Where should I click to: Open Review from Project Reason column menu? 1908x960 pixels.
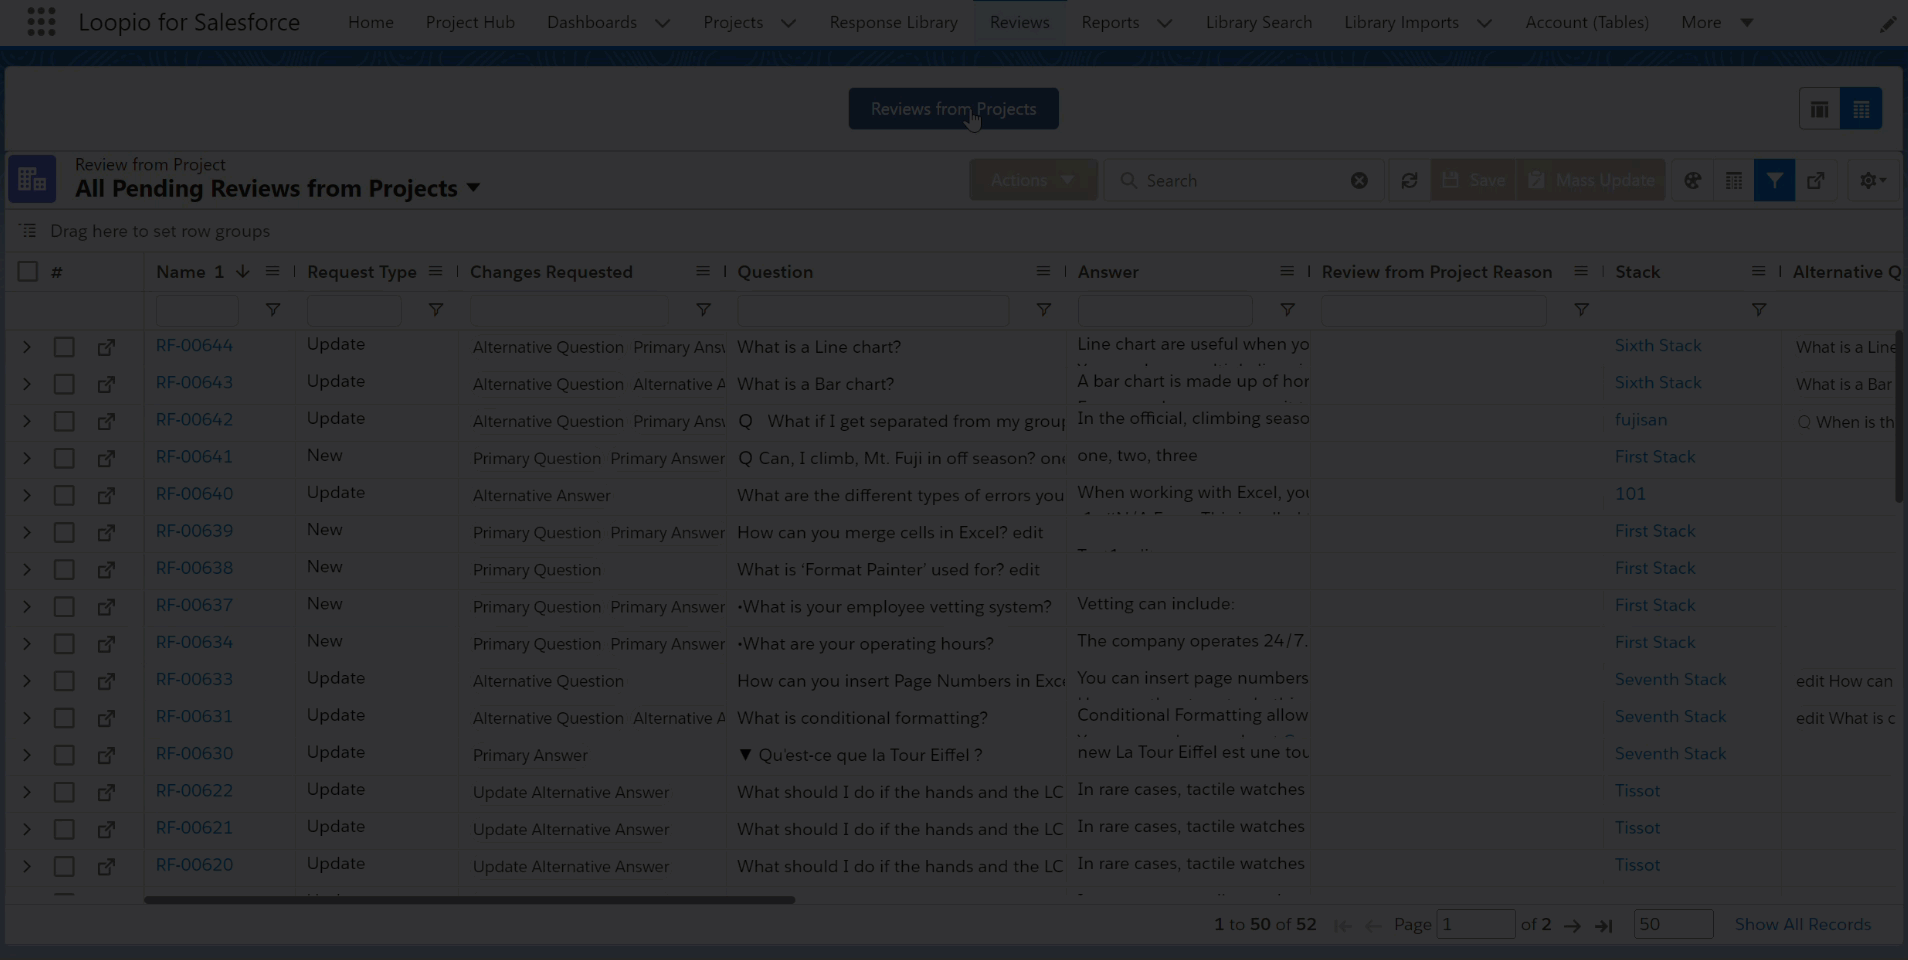point(1581,272)
